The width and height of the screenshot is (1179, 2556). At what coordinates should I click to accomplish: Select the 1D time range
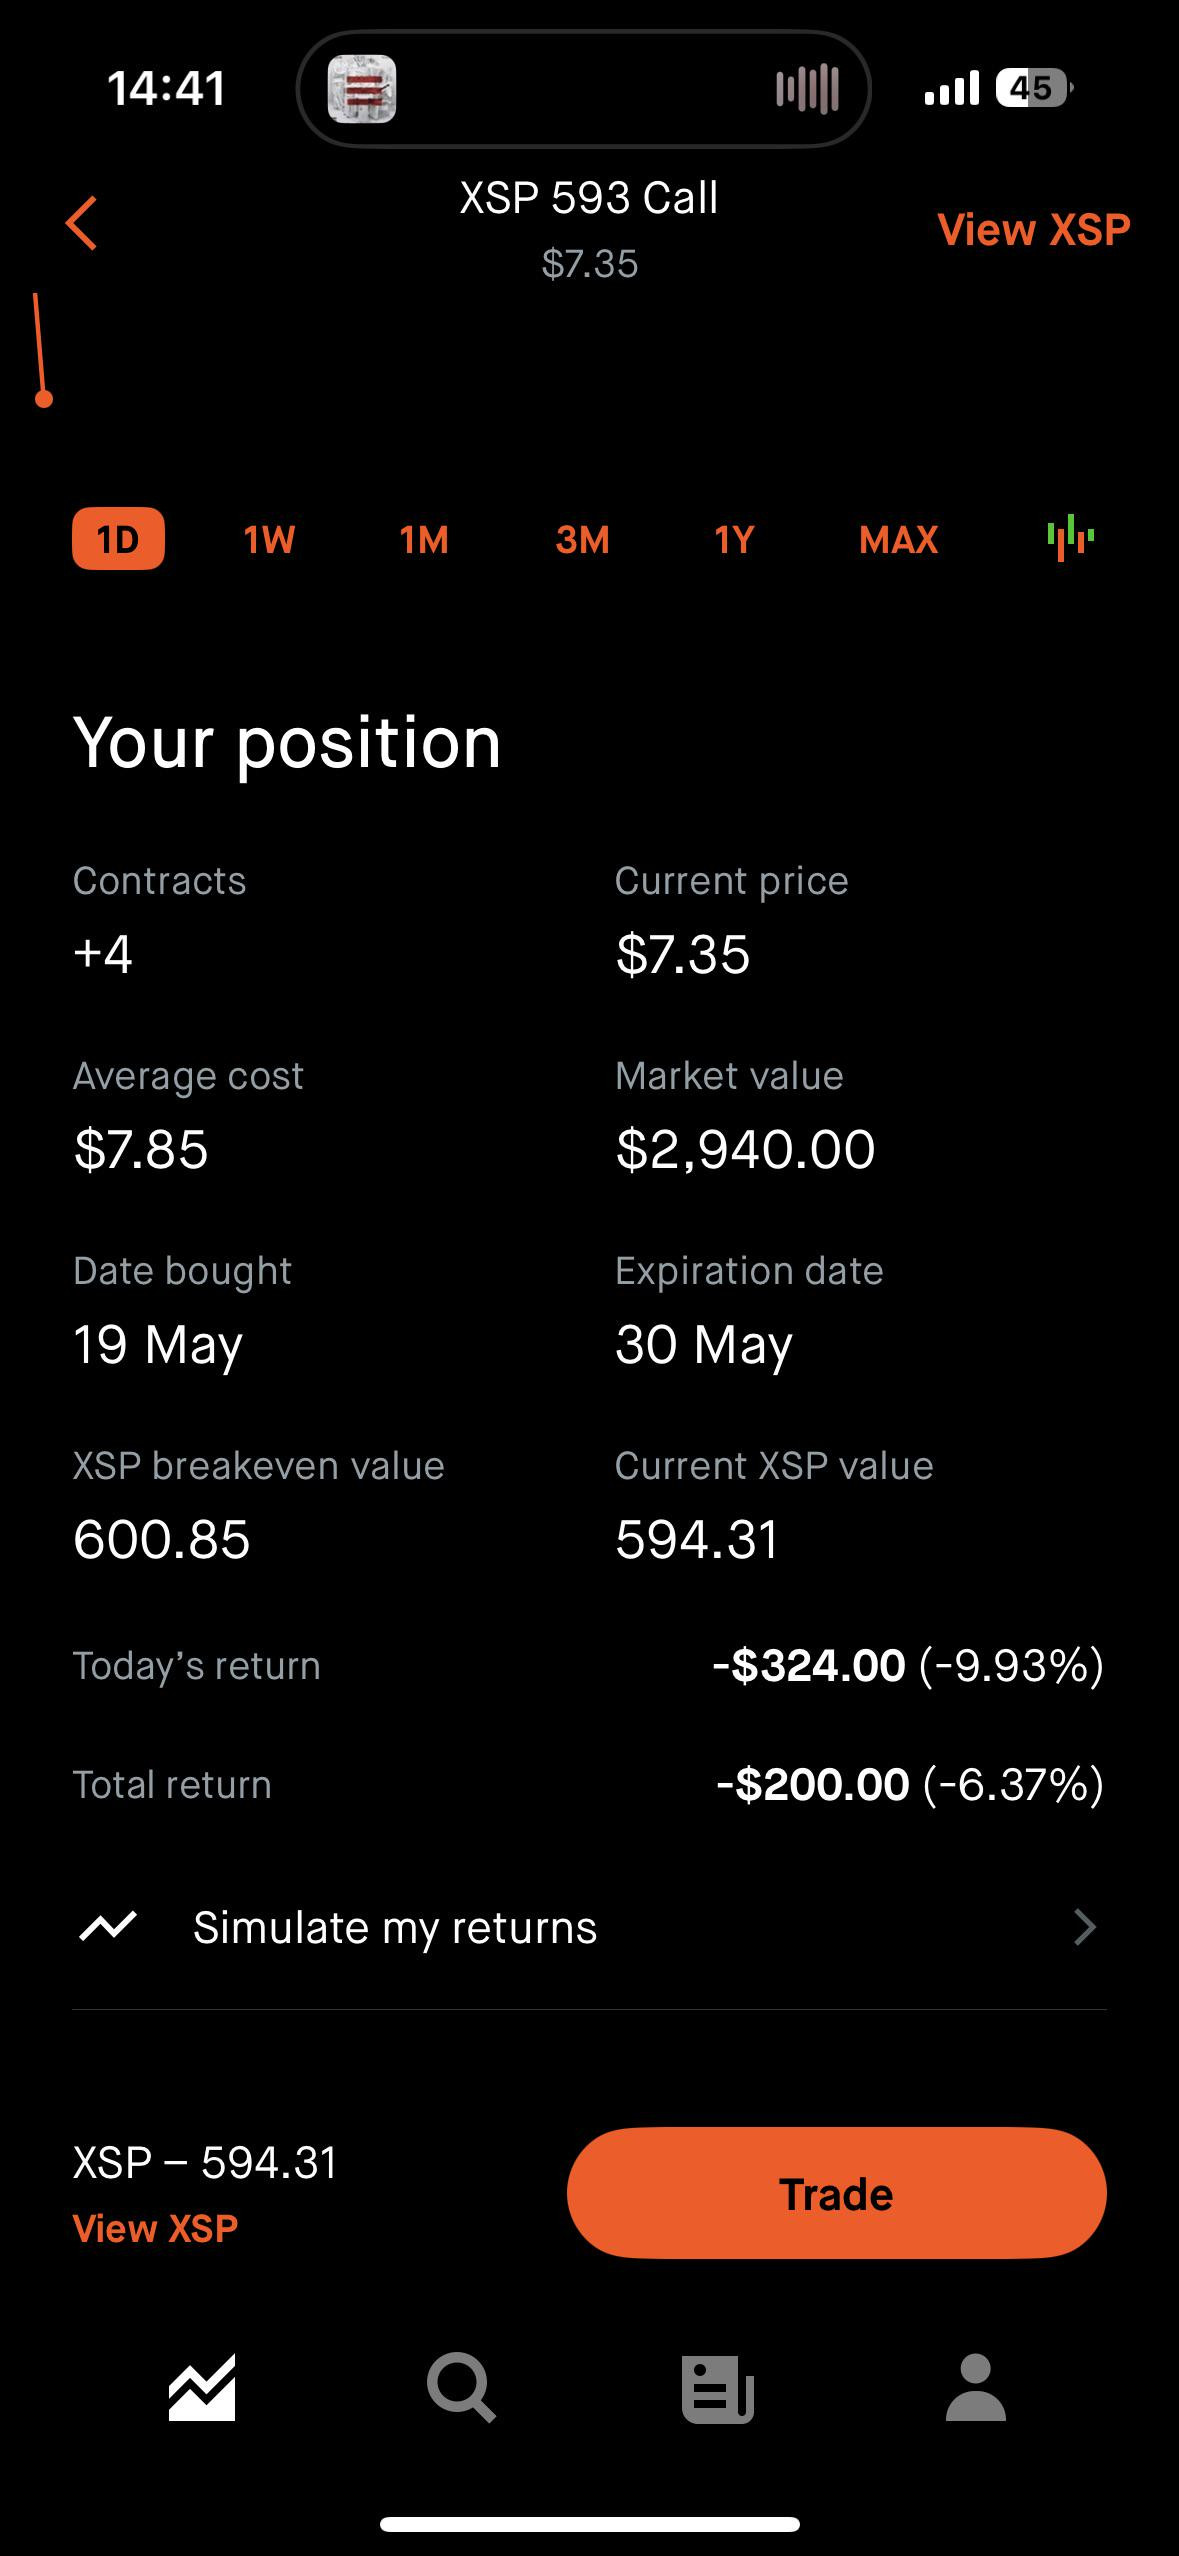click(118, 540)
